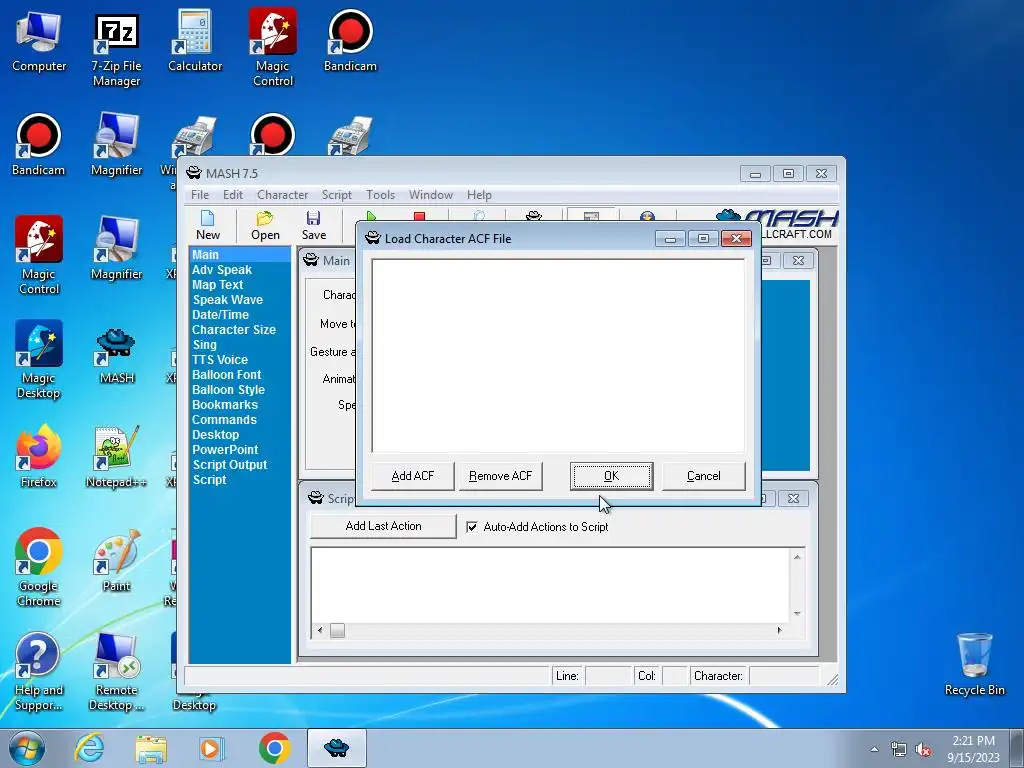Open the File menu
Image resolution: width=1024 pixels, height=768 pixels.
[200, 195]
